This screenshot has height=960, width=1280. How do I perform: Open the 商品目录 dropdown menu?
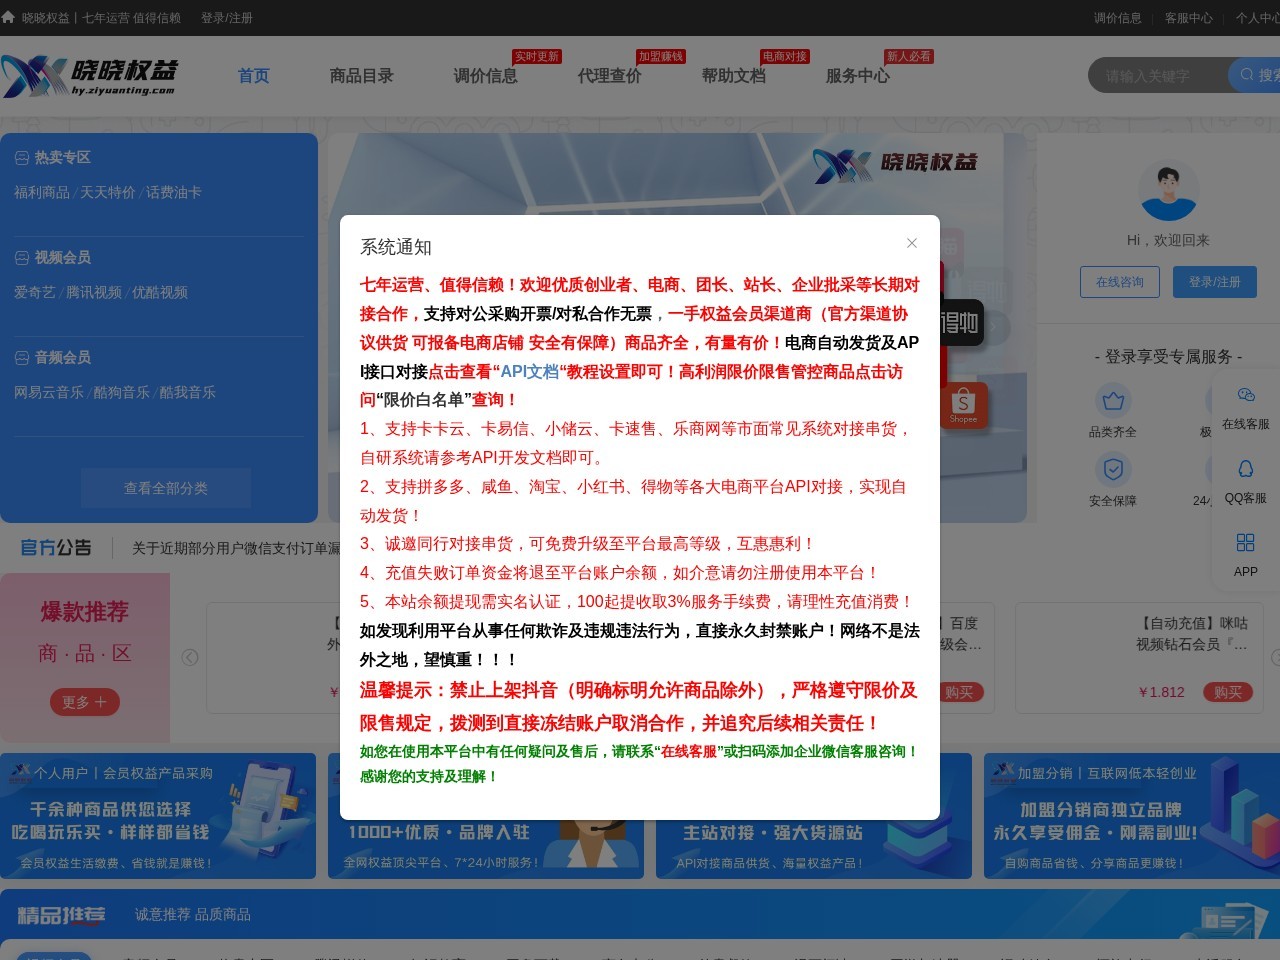coord(361,75)
